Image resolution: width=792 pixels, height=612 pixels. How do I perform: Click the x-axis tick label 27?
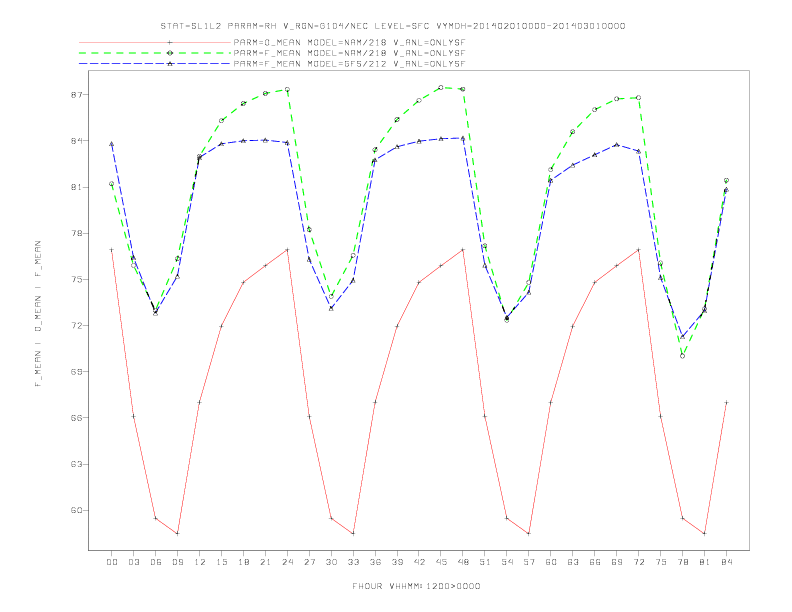(309, 562)
